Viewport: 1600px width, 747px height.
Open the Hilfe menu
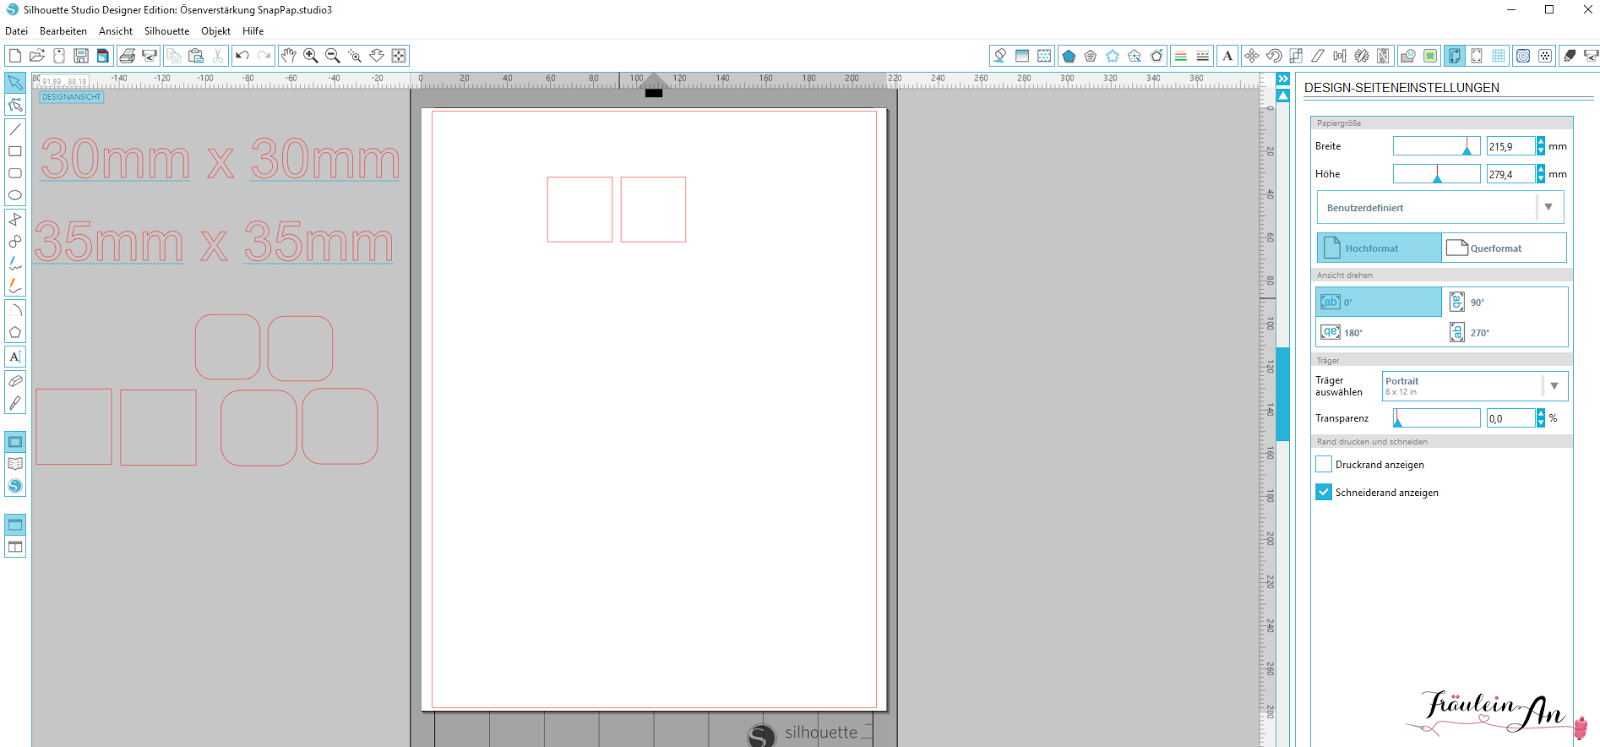point(253,31)
